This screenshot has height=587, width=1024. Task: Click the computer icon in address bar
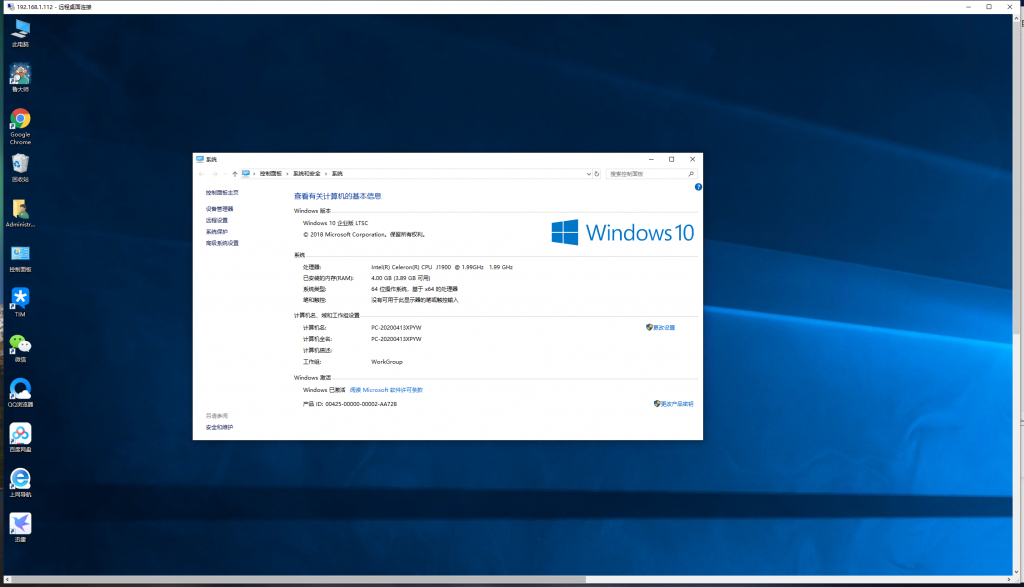(x=246, y=174)
